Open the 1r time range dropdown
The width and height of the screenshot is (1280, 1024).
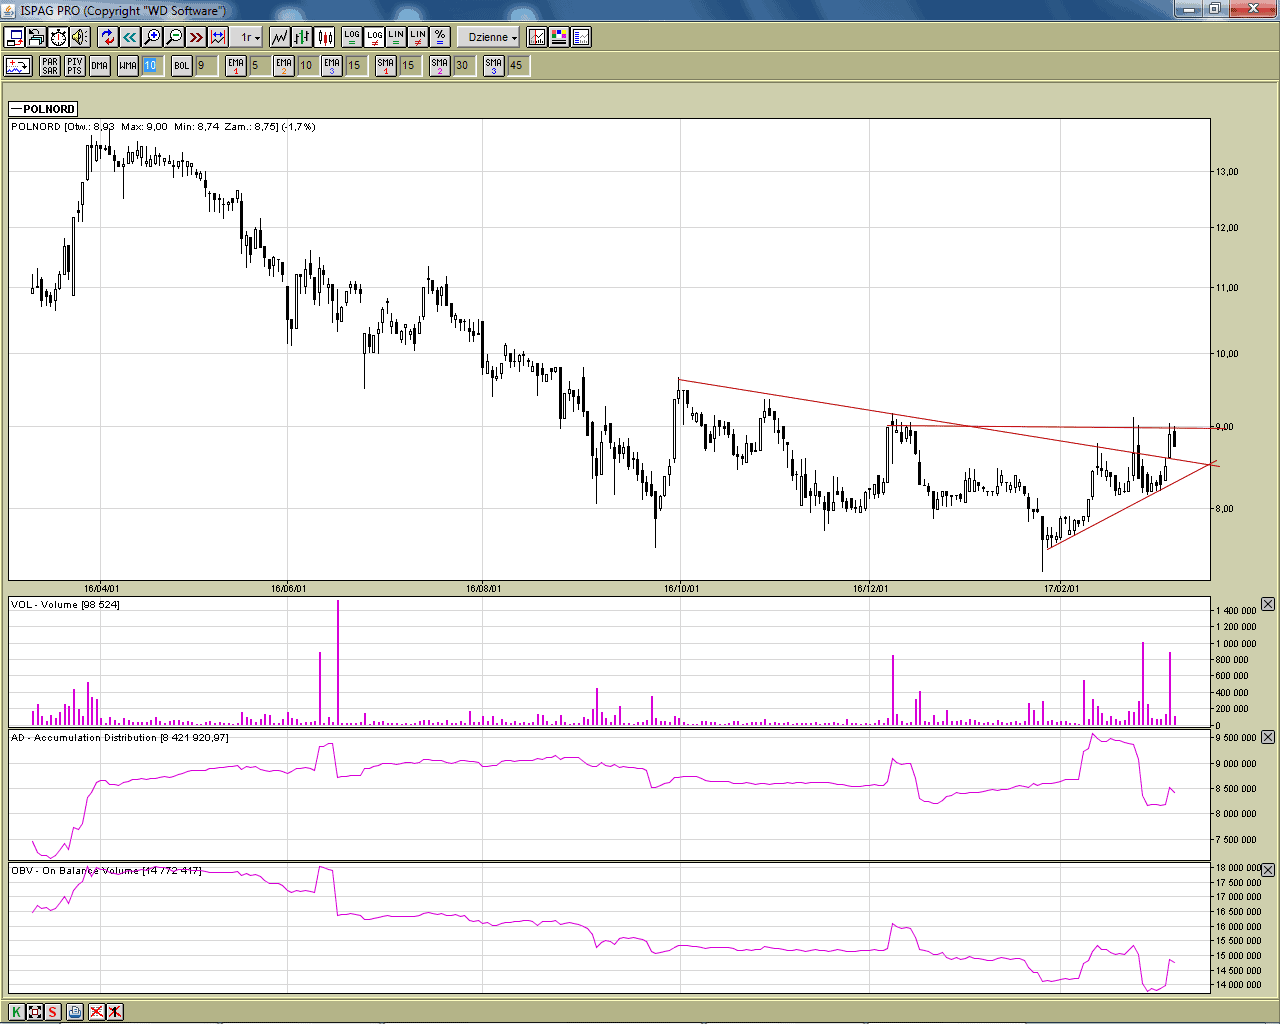[249, 37]
